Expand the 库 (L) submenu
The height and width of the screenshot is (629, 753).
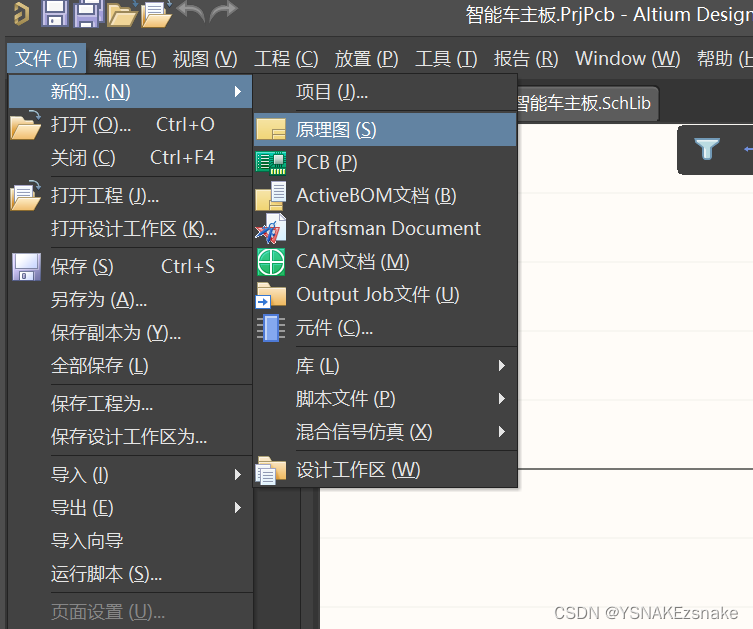click(x=386, y=366)
